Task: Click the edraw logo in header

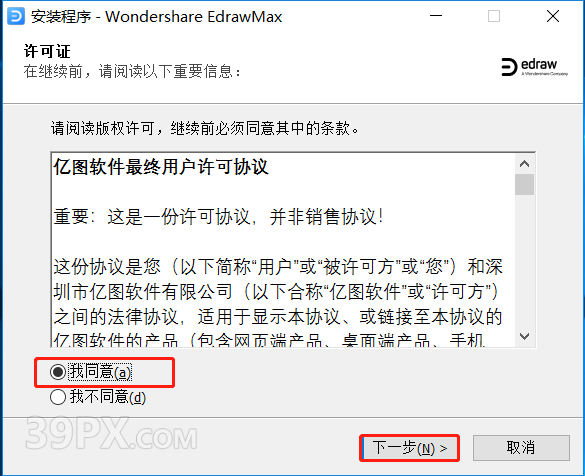Action: [534, 67]
